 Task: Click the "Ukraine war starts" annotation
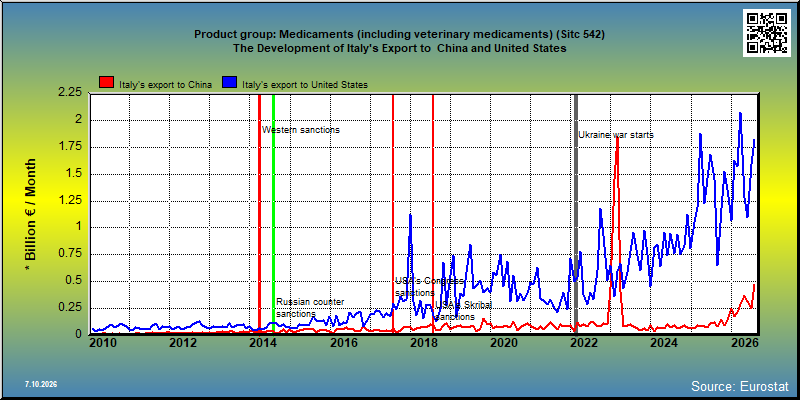(x=616, y=135)
